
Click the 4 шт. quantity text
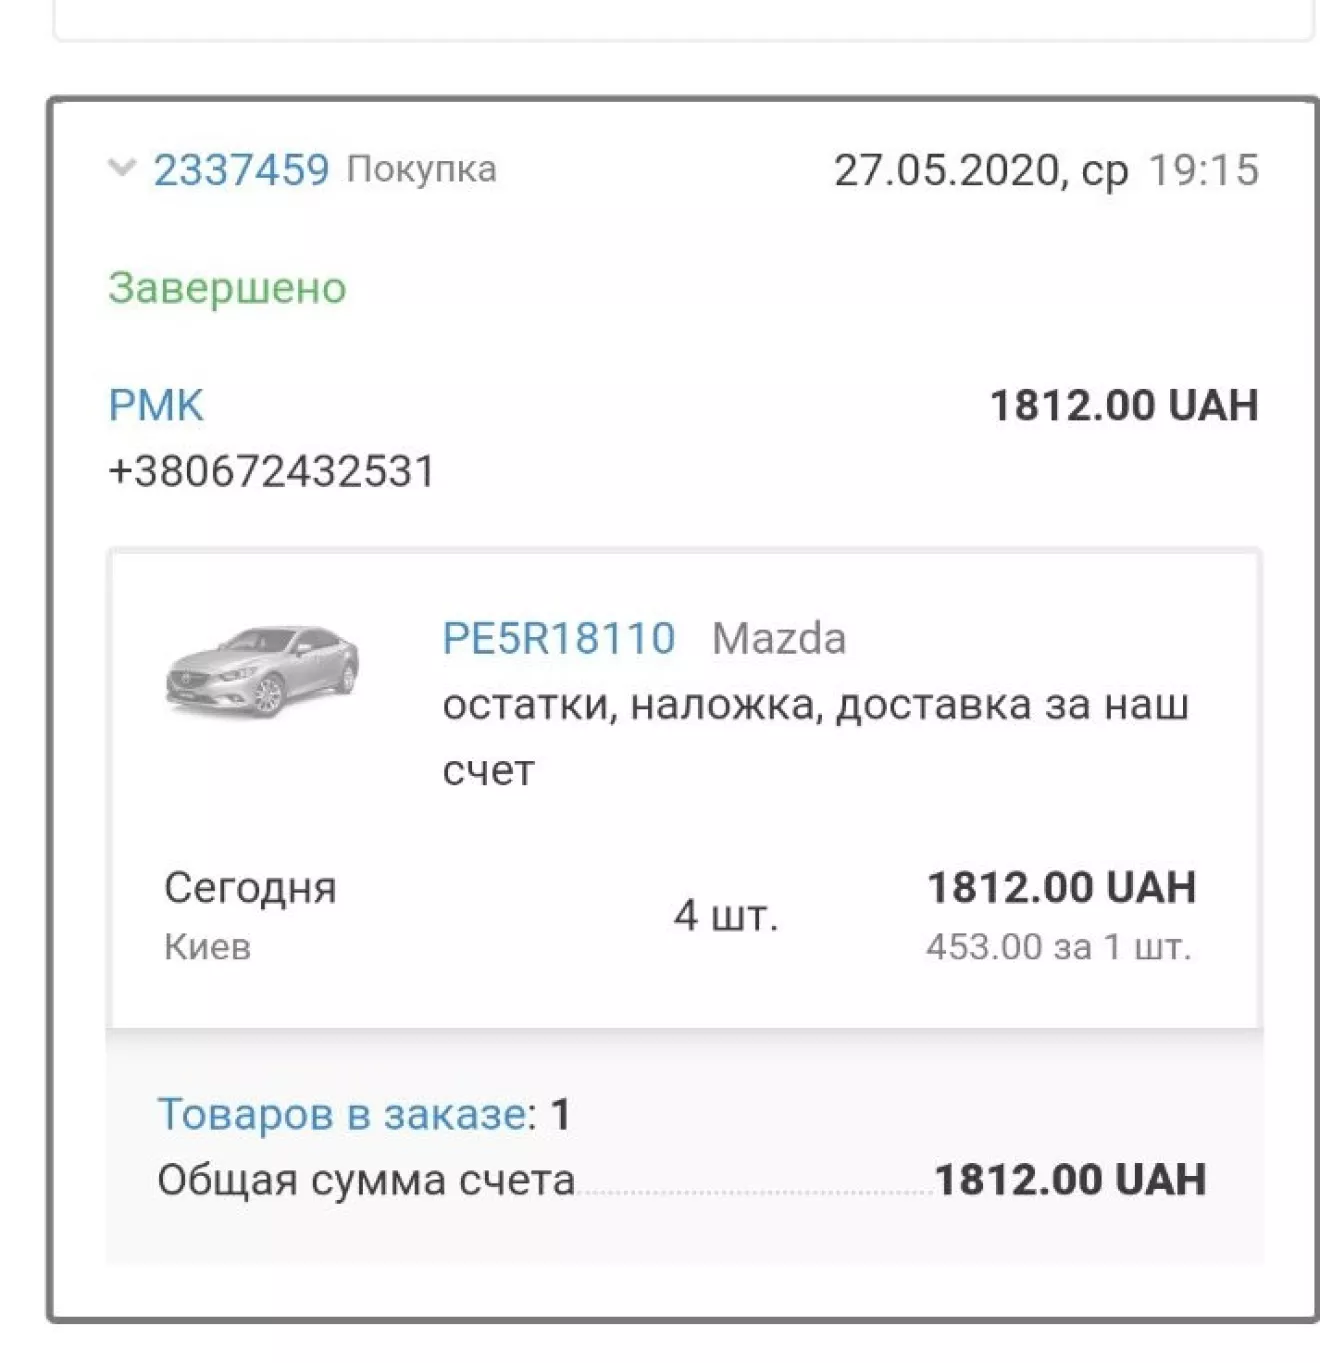726,915
